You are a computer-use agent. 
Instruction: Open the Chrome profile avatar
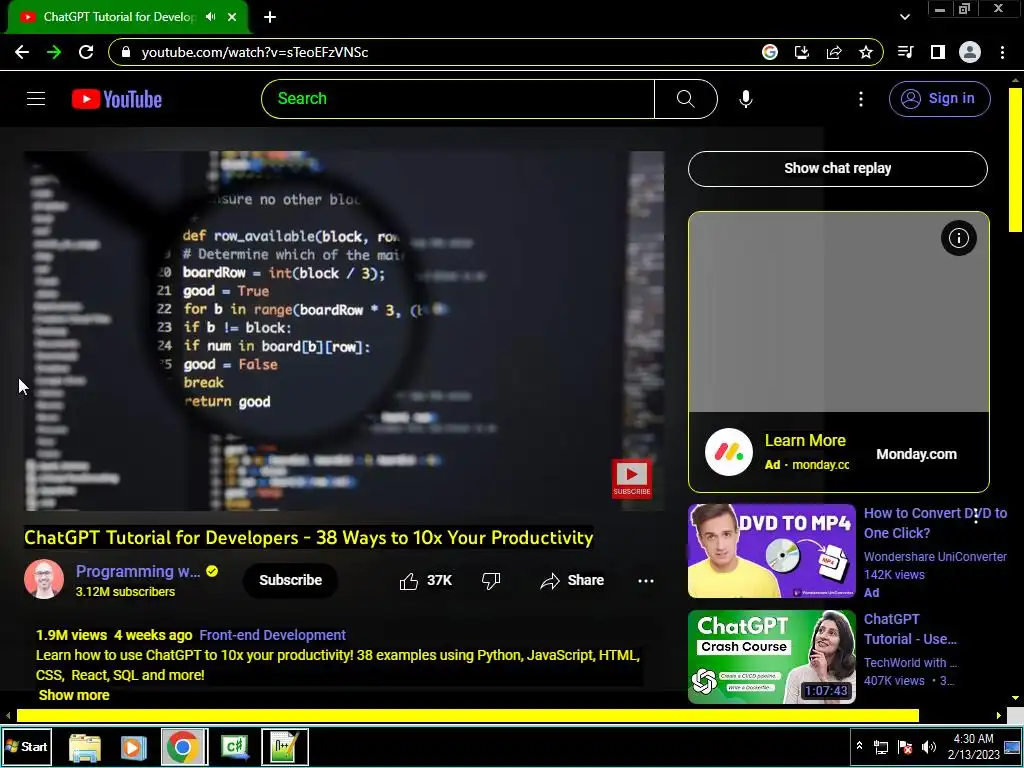(970, 52)
